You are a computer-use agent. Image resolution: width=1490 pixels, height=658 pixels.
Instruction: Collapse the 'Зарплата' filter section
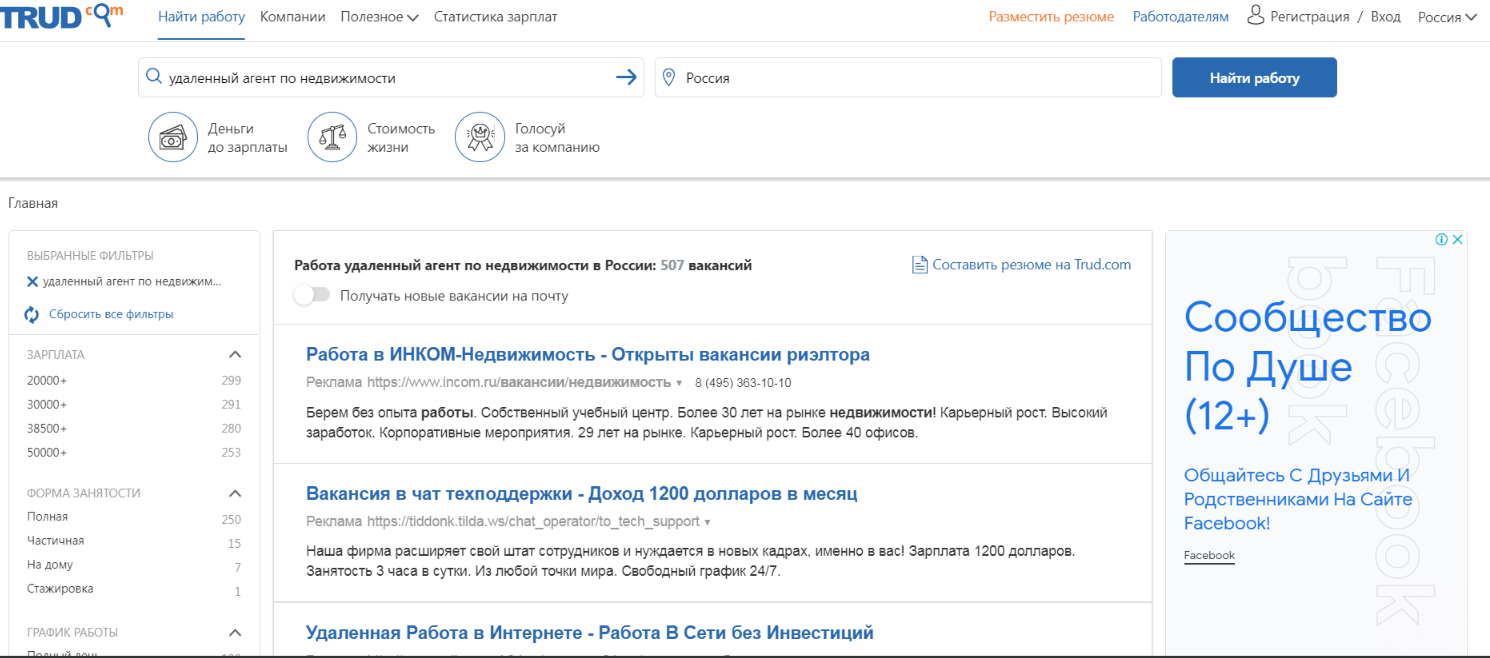[235, 354]
